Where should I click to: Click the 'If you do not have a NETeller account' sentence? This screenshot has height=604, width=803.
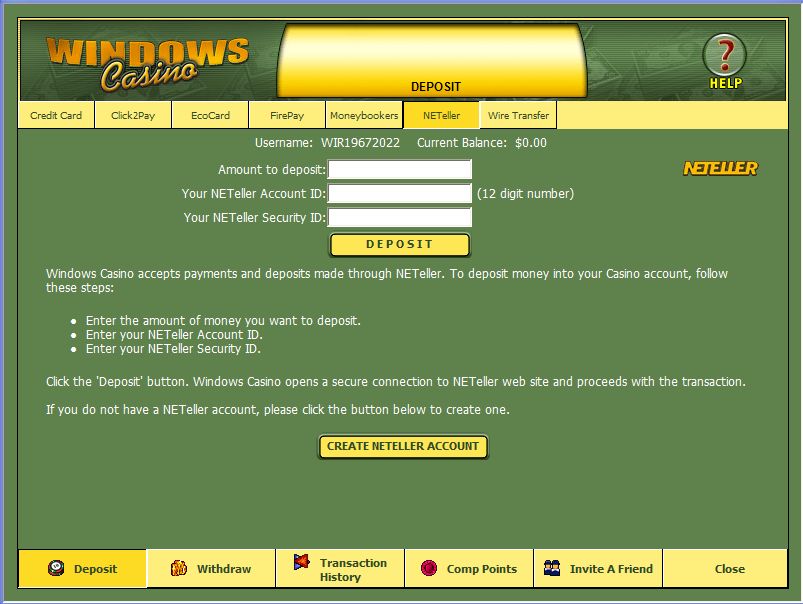click(278, 409)
